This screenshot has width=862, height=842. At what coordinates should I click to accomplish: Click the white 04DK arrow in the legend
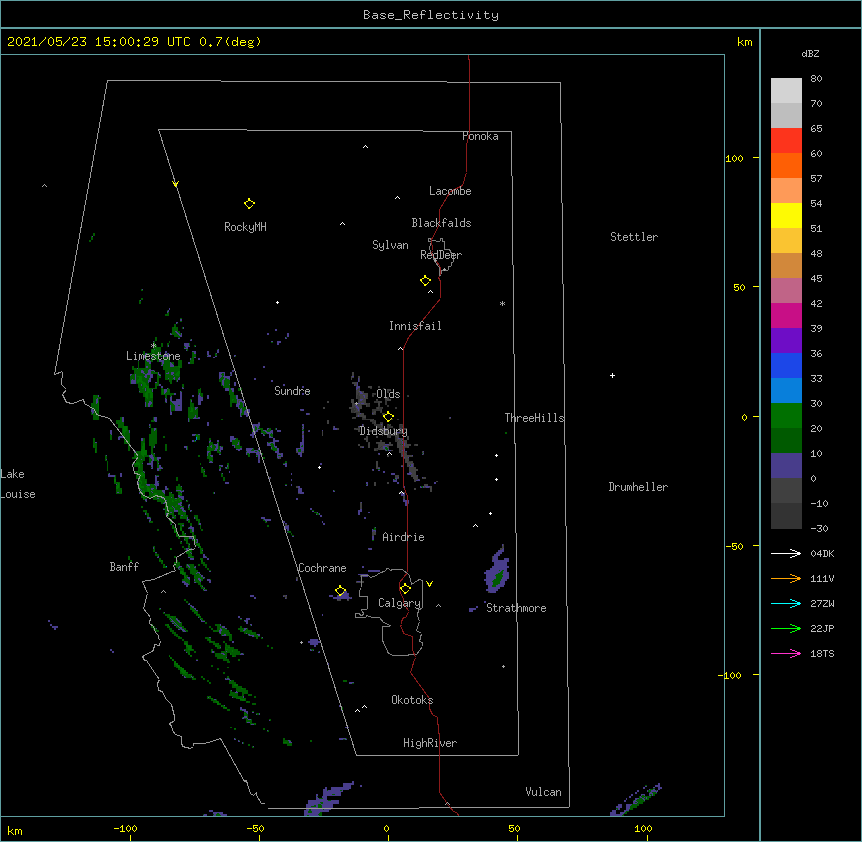[786, 553]
